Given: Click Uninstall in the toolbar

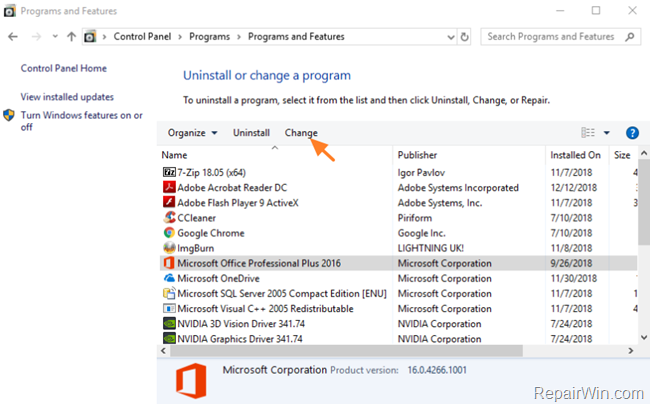Looking at the screenshot, I should 251,133.
